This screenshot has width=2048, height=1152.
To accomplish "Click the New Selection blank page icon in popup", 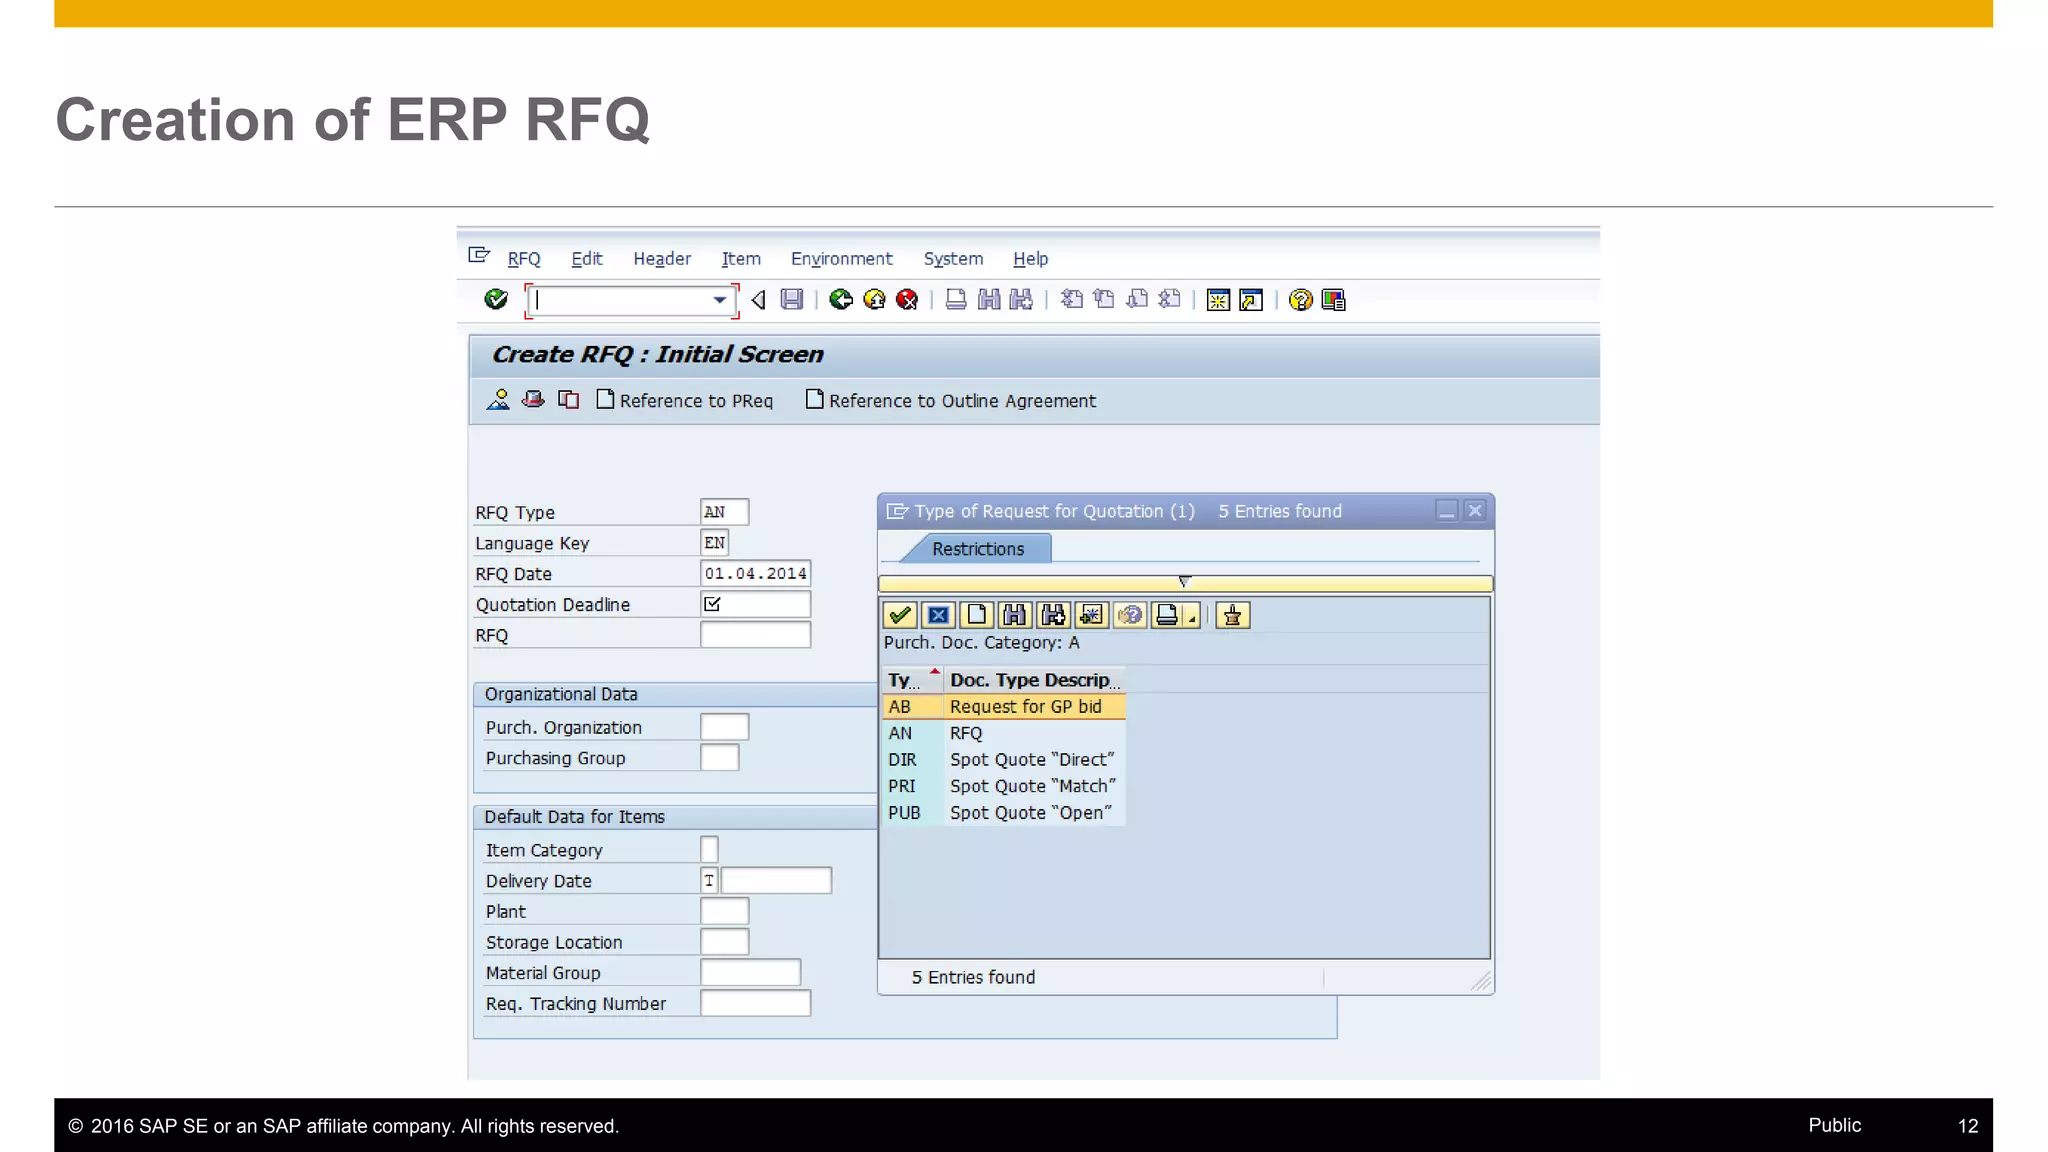I will (976, 615).
